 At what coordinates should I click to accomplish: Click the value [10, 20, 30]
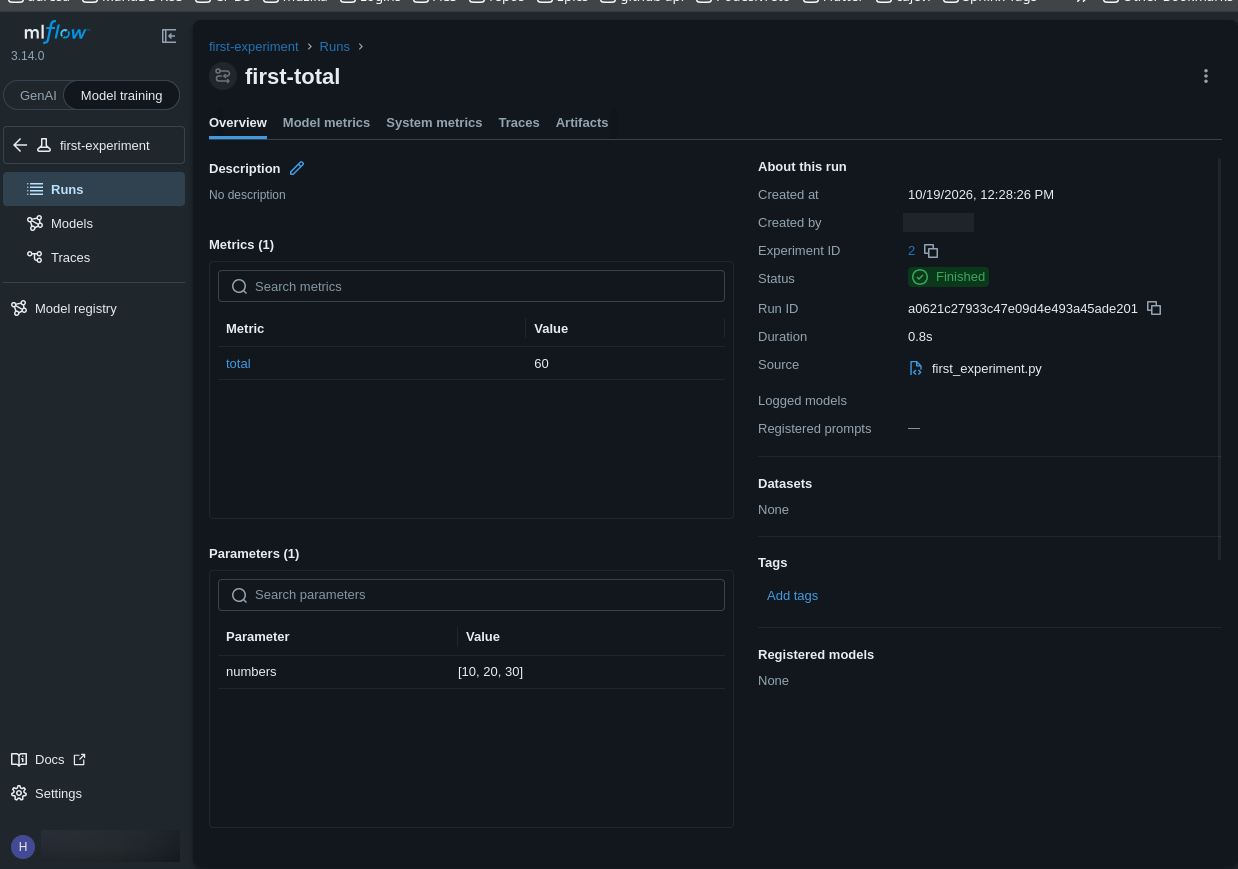coord(490,672)
